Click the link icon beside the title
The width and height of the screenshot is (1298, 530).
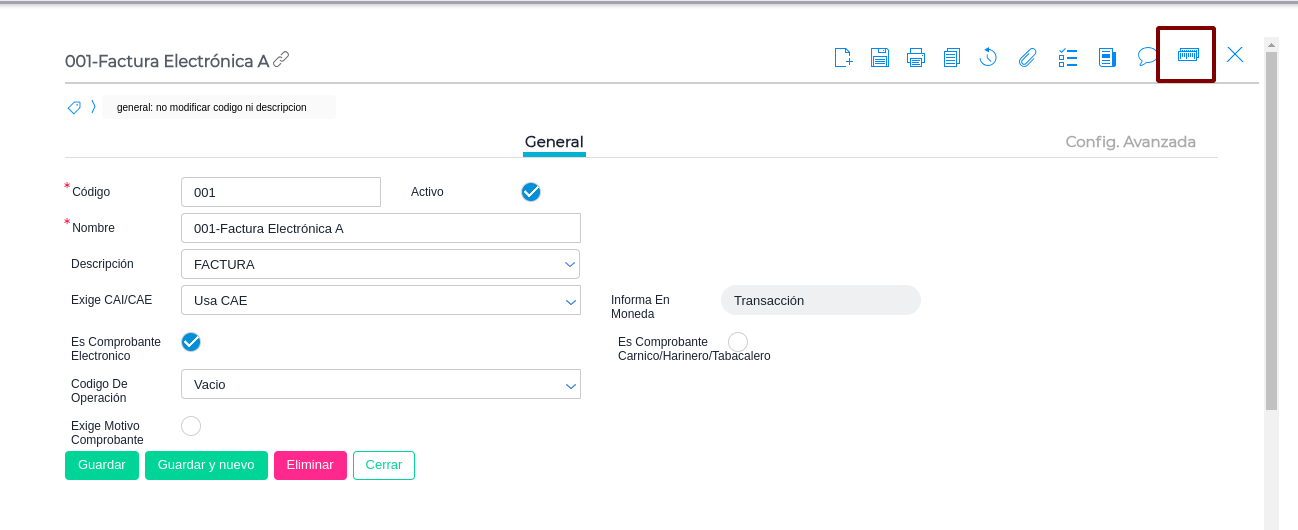click(281, 60)
